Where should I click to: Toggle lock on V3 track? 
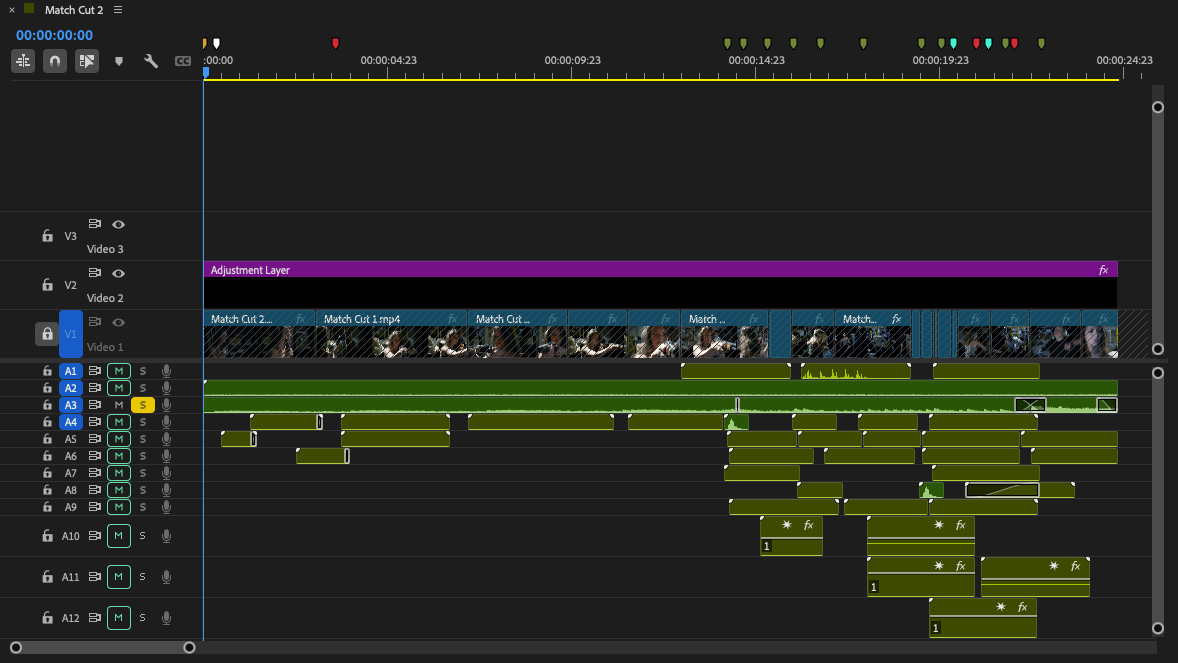(x=47, y=236)
